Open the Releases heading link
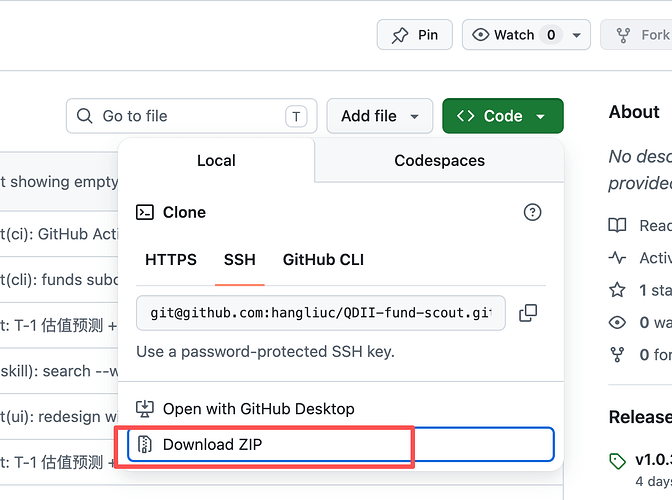The height and width of the screenshot is (500, 672). point(640,417)
